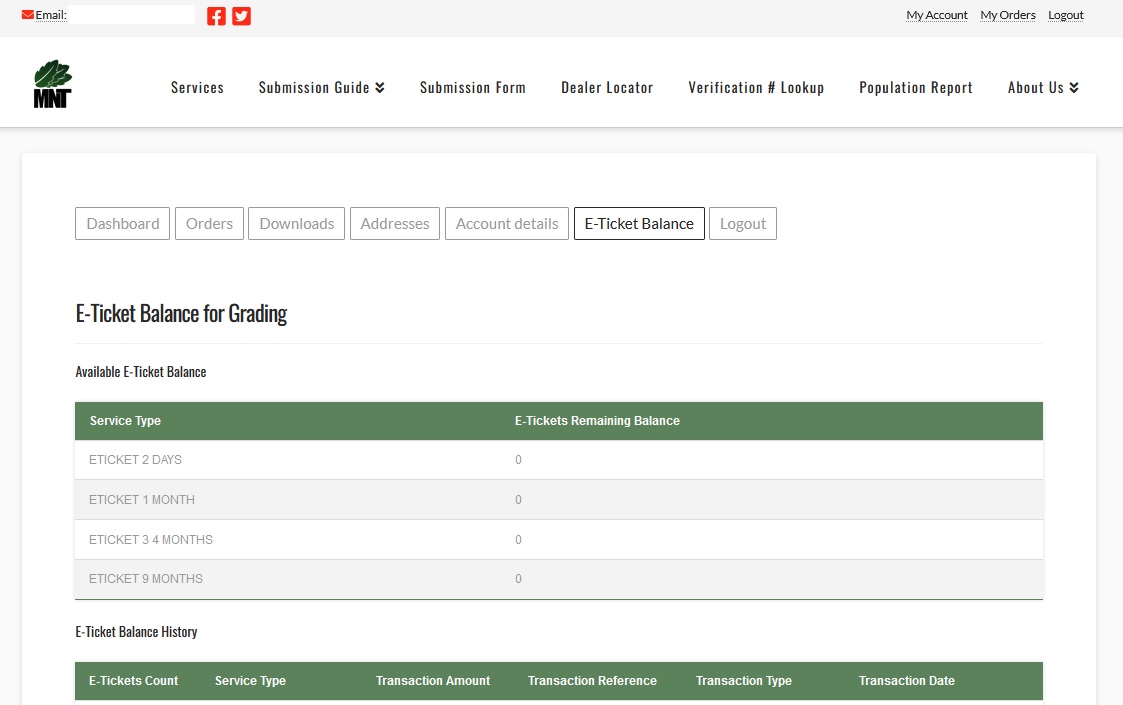This screenshot has width=1123, height=705.
Task: Open the Services menu item
Action: (x=197, y=87)
